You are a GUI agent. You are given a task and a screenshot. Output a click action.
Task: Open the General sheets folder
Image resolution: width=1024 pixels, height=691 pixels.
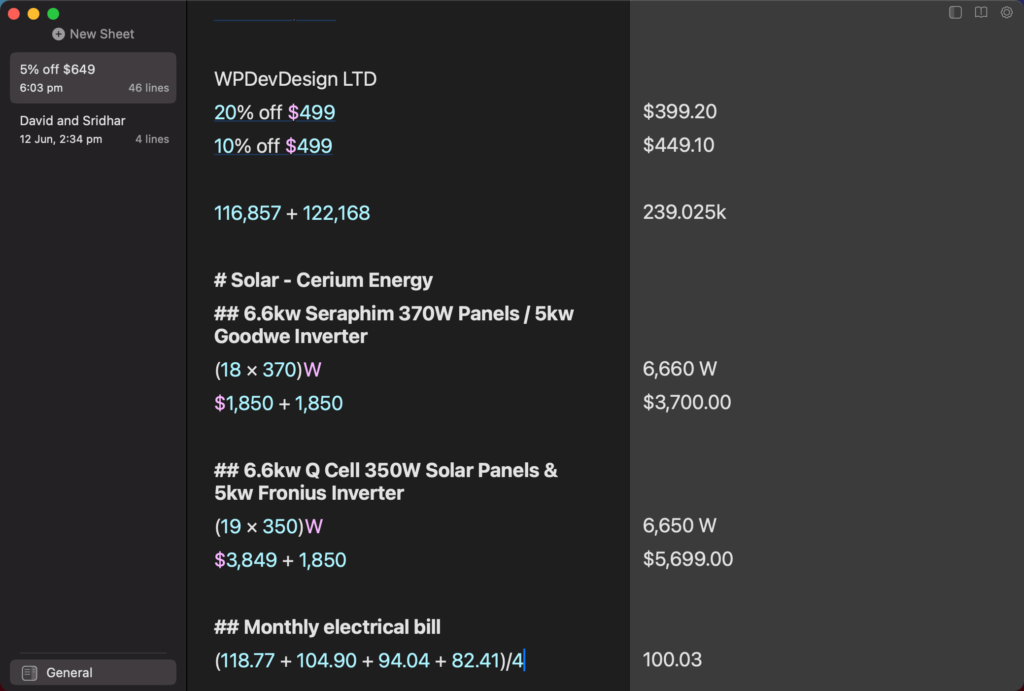coord(93,673)
